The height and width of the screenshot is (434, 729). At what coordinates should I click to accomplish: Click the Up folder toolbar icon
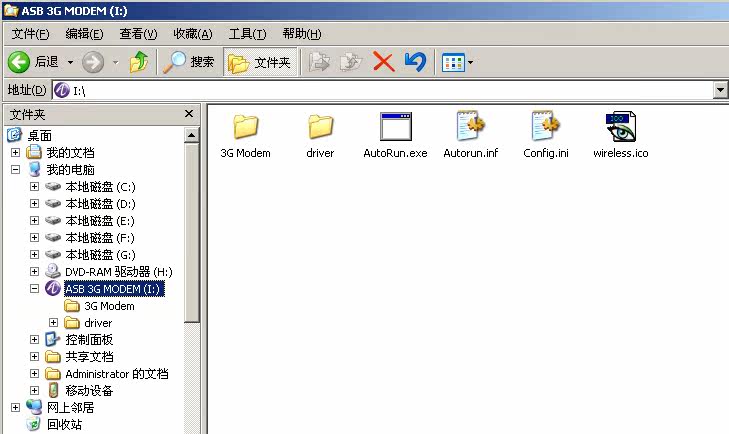pos(139,62)
